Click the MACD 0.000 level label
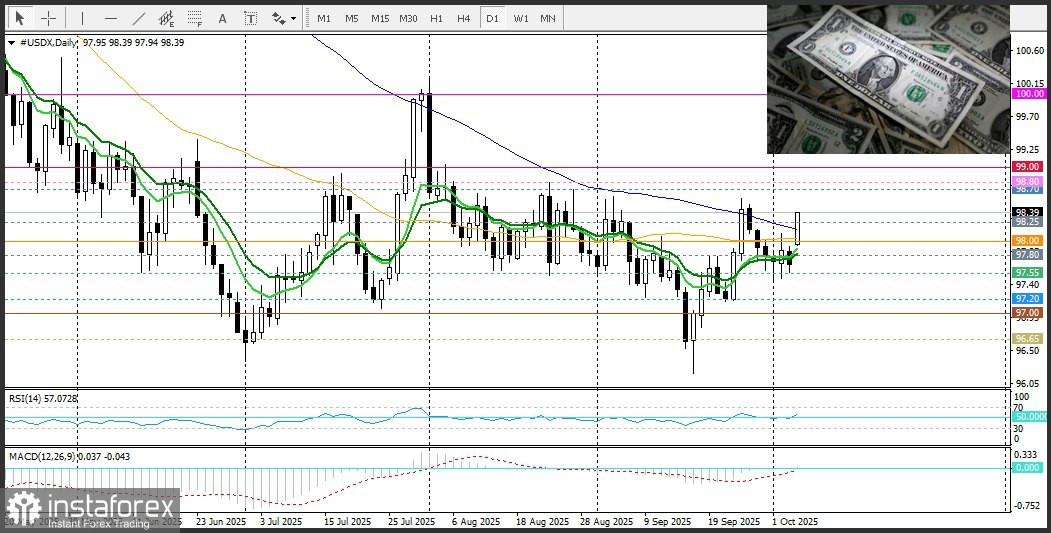This screenshot has width=1051, height=533. click(1030, 468)
